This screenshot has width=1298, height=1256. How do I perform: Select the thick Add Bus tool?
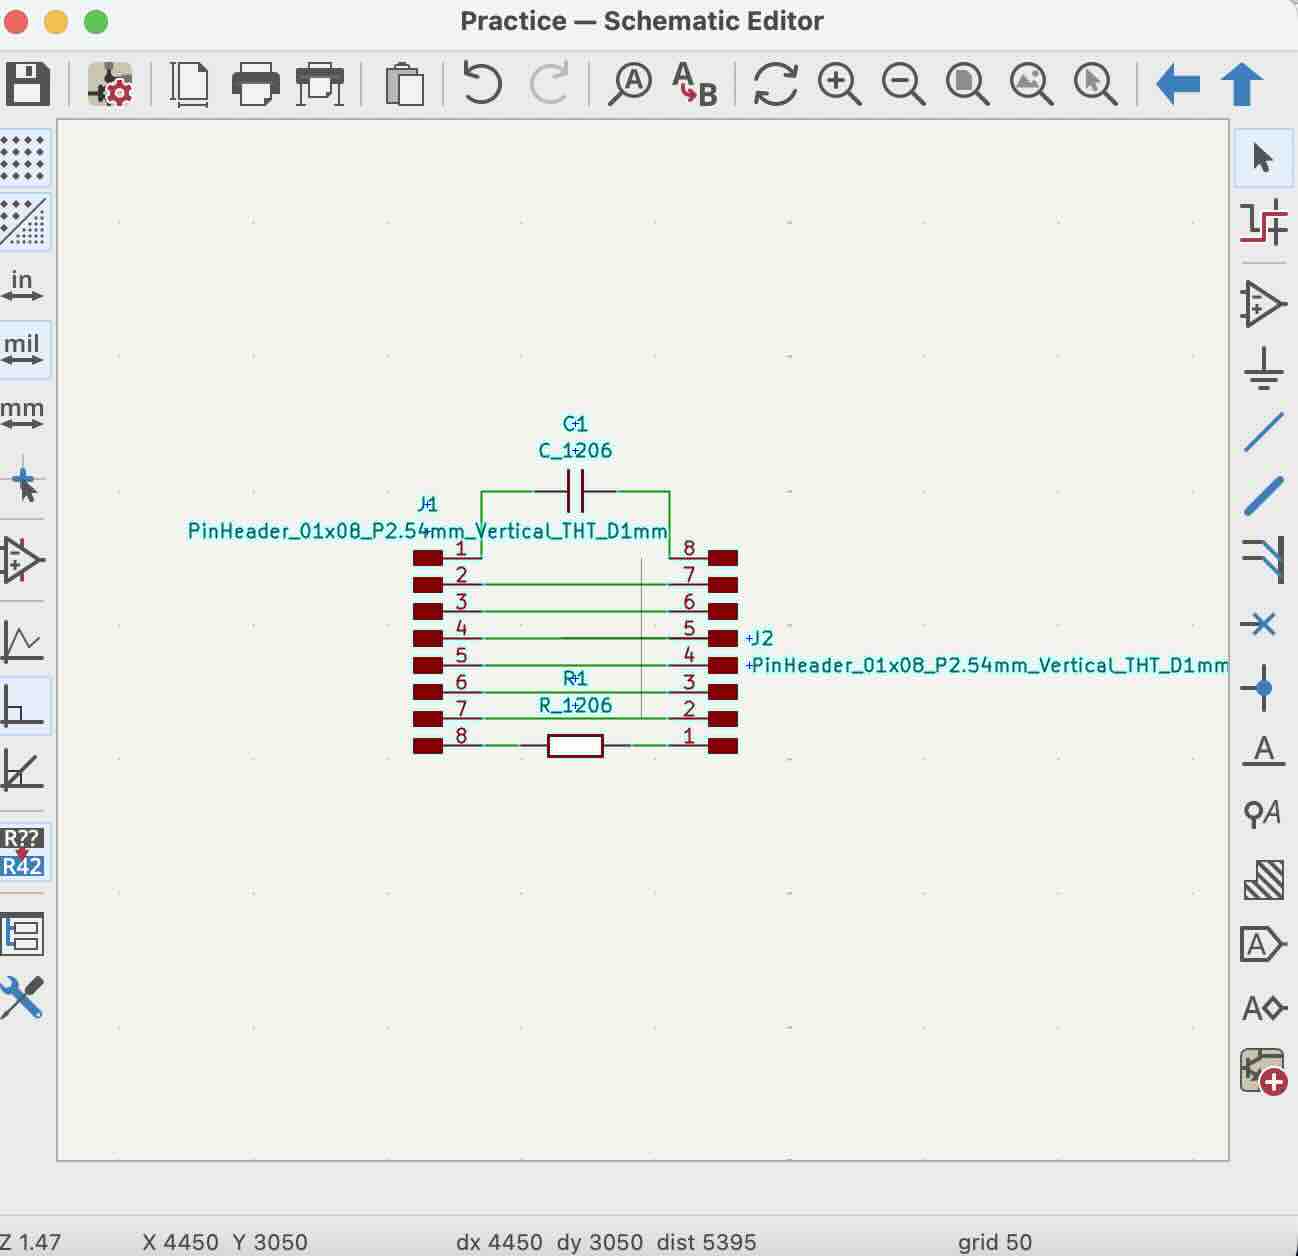click(x=1264, y=496)
